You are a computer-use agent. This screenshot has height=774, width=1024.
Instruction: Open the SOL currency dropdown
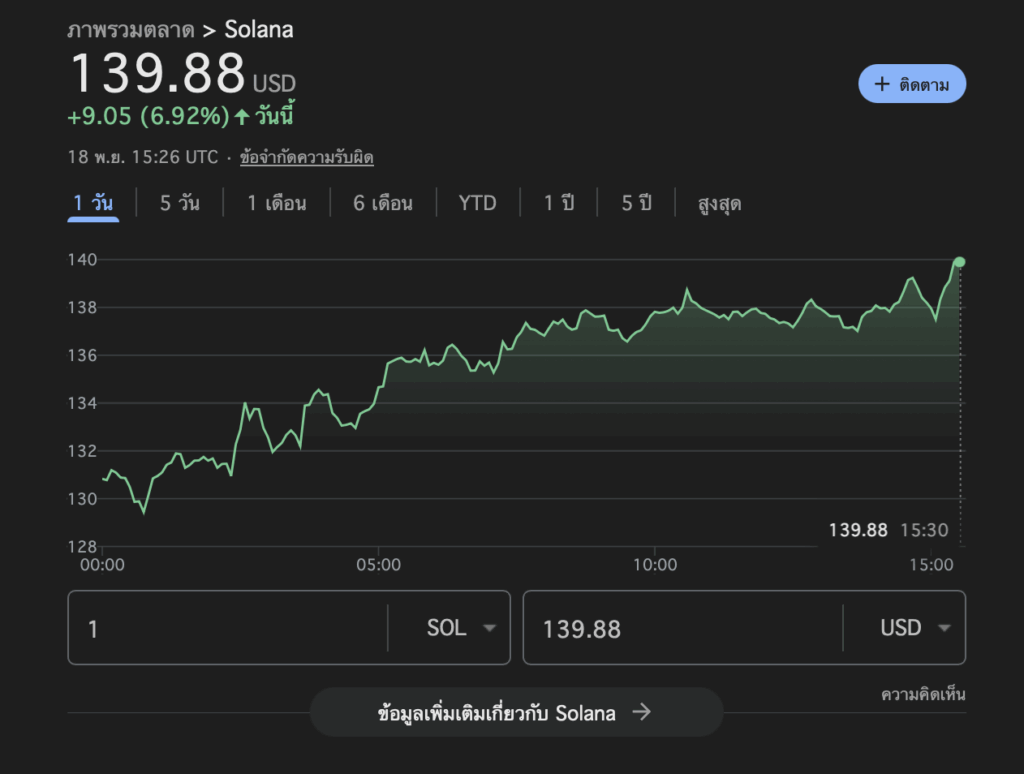[x=460, y=628]
